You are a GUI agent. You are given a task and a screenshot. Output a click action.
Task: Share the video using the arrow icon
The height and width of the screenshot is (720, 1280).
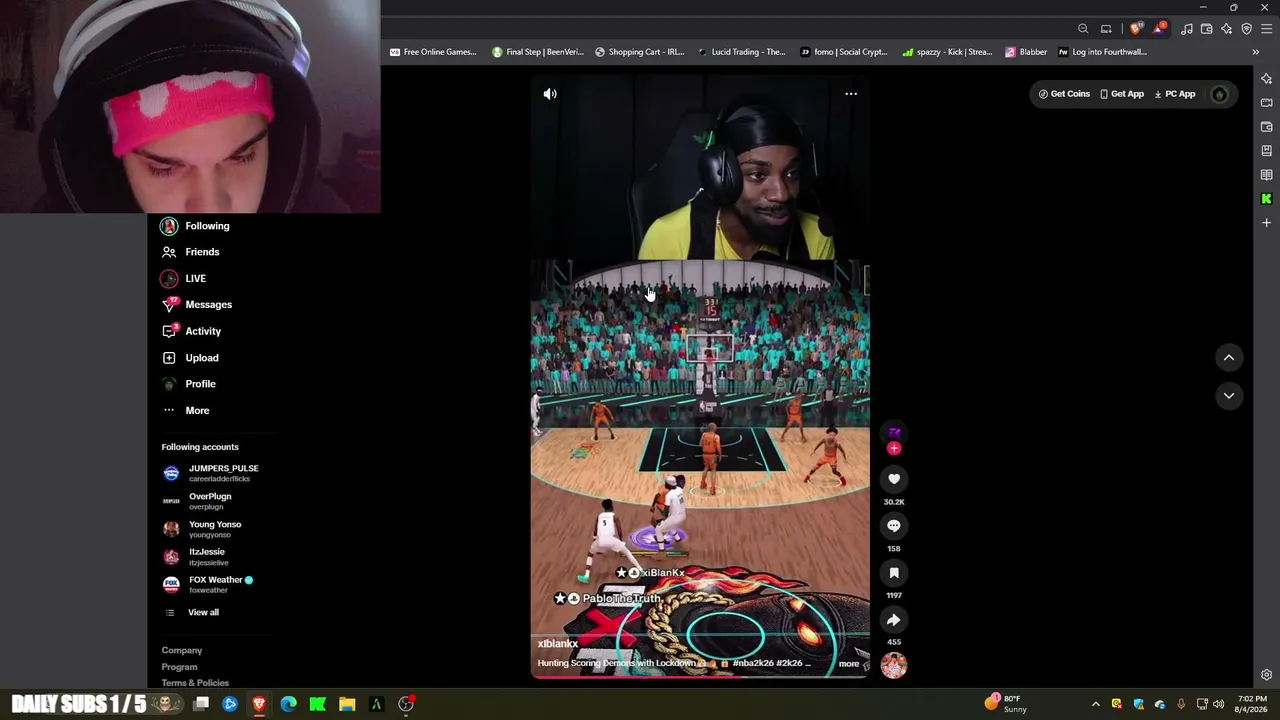[894, 620]
